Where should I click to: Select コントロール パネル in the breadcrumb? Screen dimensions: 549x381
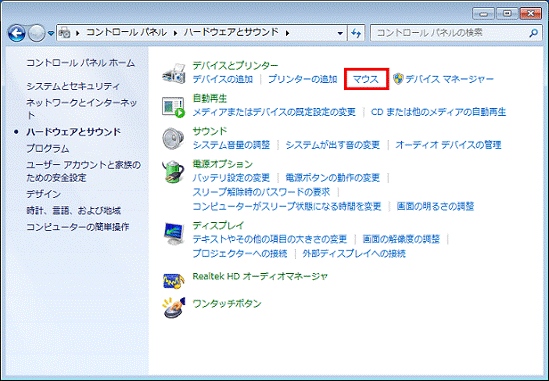(126, 33)
